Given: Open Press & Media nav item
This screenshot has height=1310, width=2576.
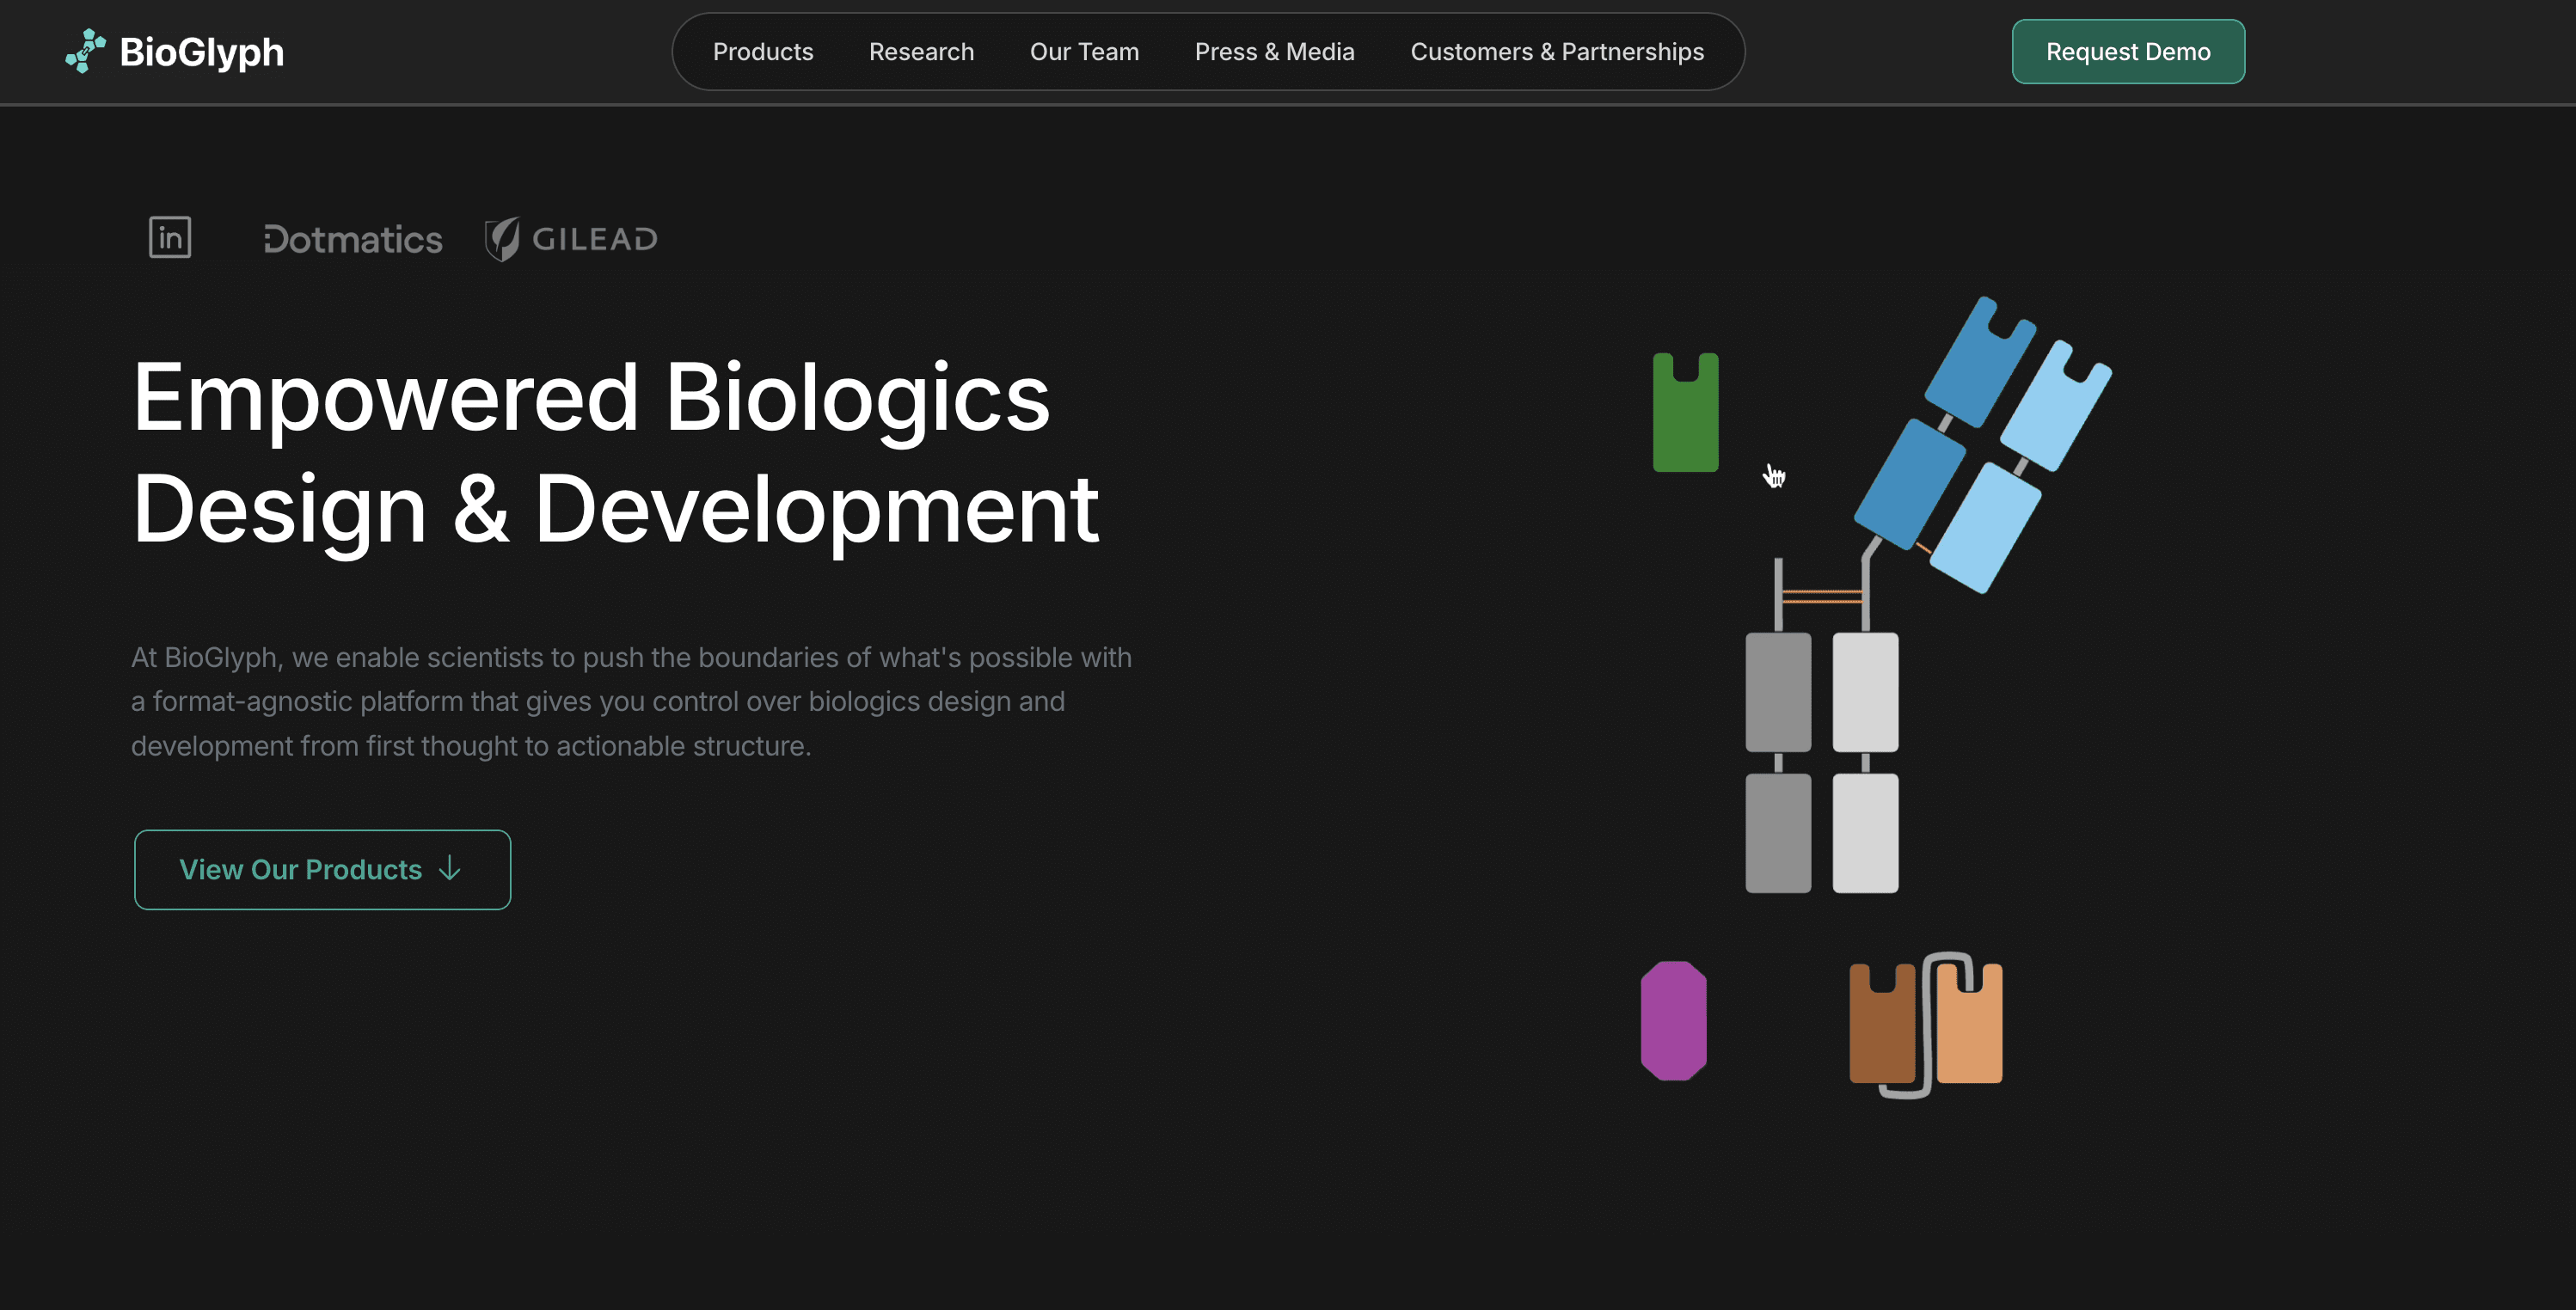Looking at the screenshot, I should point(1274,52).
